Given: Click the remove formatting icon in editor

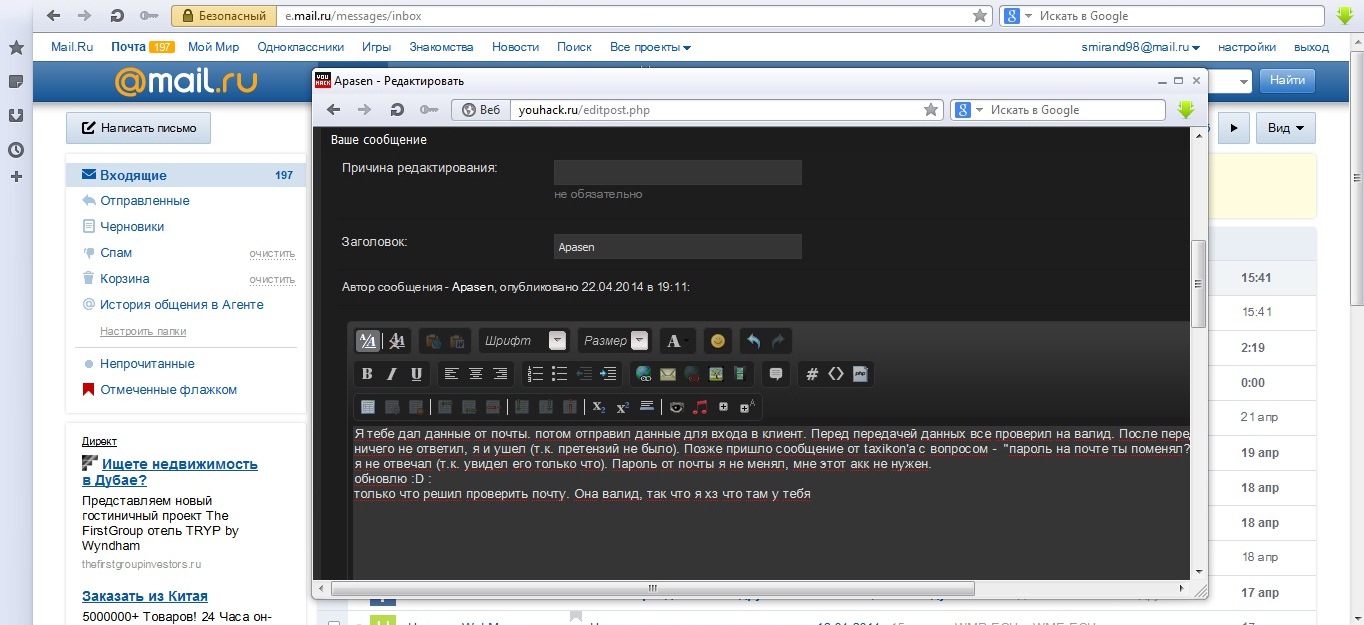Looking at the screenshot, I should [x=396, y=341].
